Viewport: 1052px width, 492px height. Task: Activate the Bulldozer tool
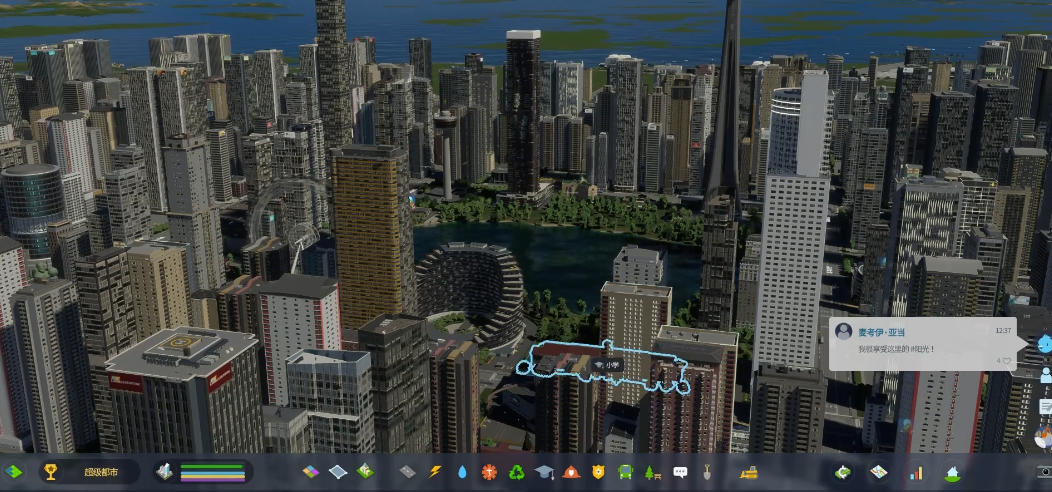pos(749,472)
